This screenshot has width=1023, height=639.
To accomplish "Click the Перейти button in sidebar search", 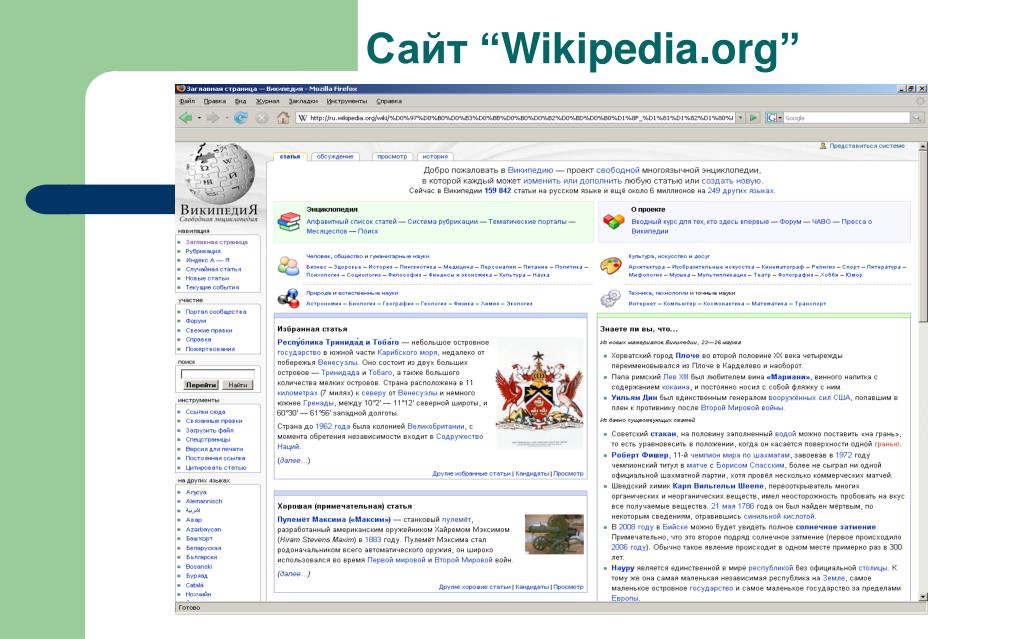I will tap(201, 385).
